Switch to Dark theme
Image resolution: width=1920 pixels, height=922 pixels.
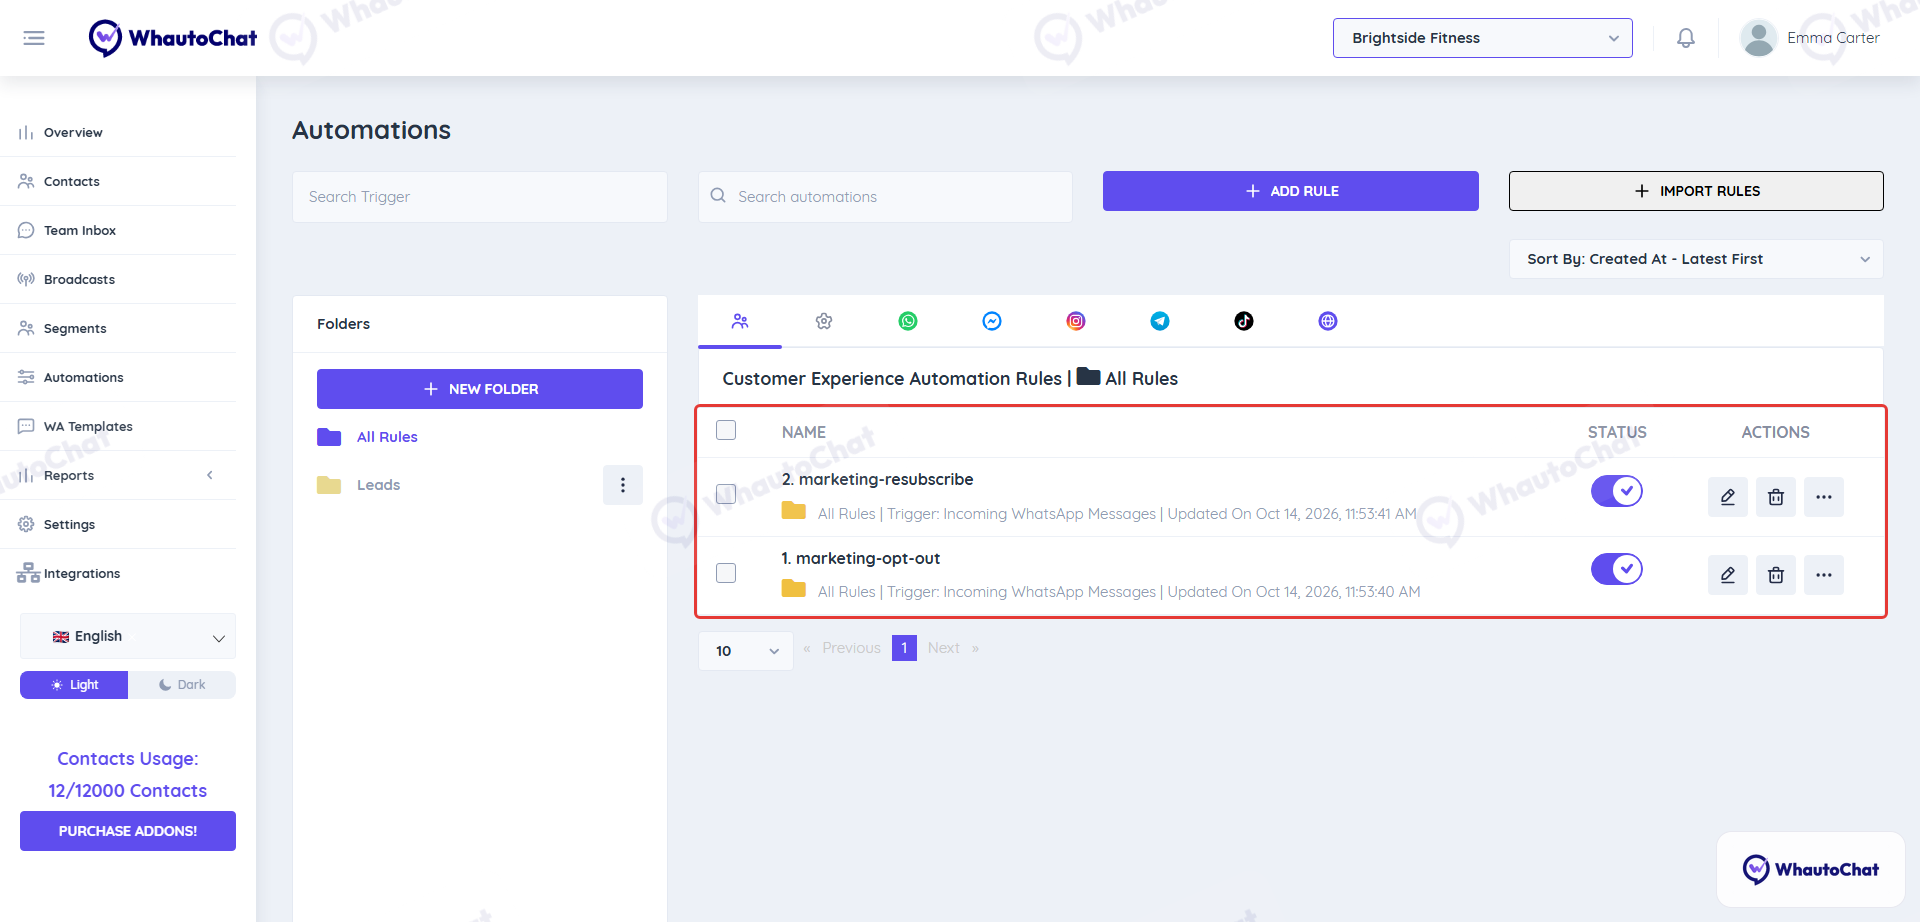pyautogui.click(x=182, y=685)
